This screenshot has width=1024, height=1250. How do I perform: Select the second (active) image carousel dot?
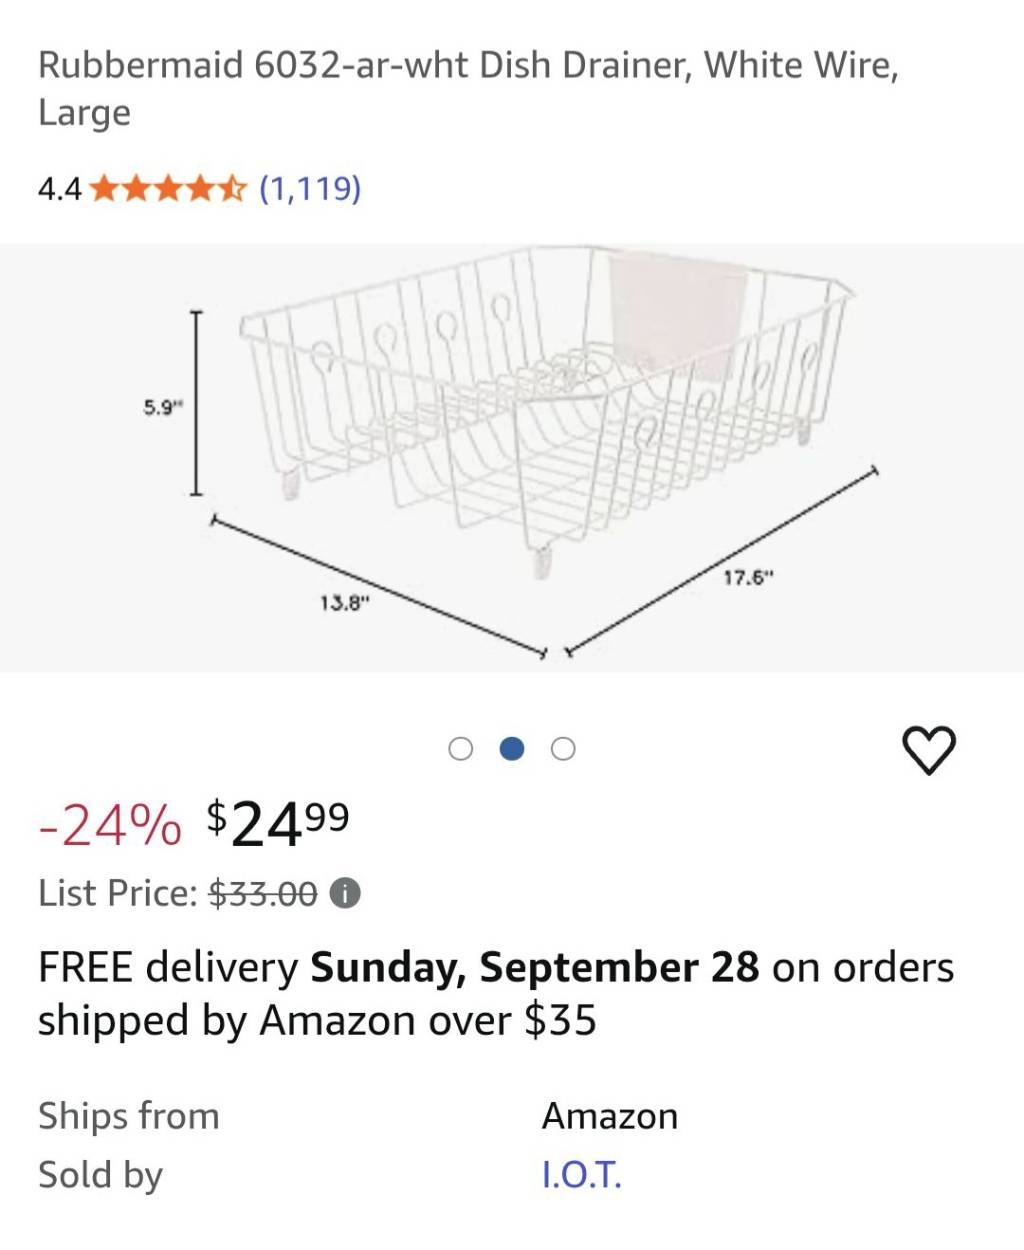tap(511, 749)
